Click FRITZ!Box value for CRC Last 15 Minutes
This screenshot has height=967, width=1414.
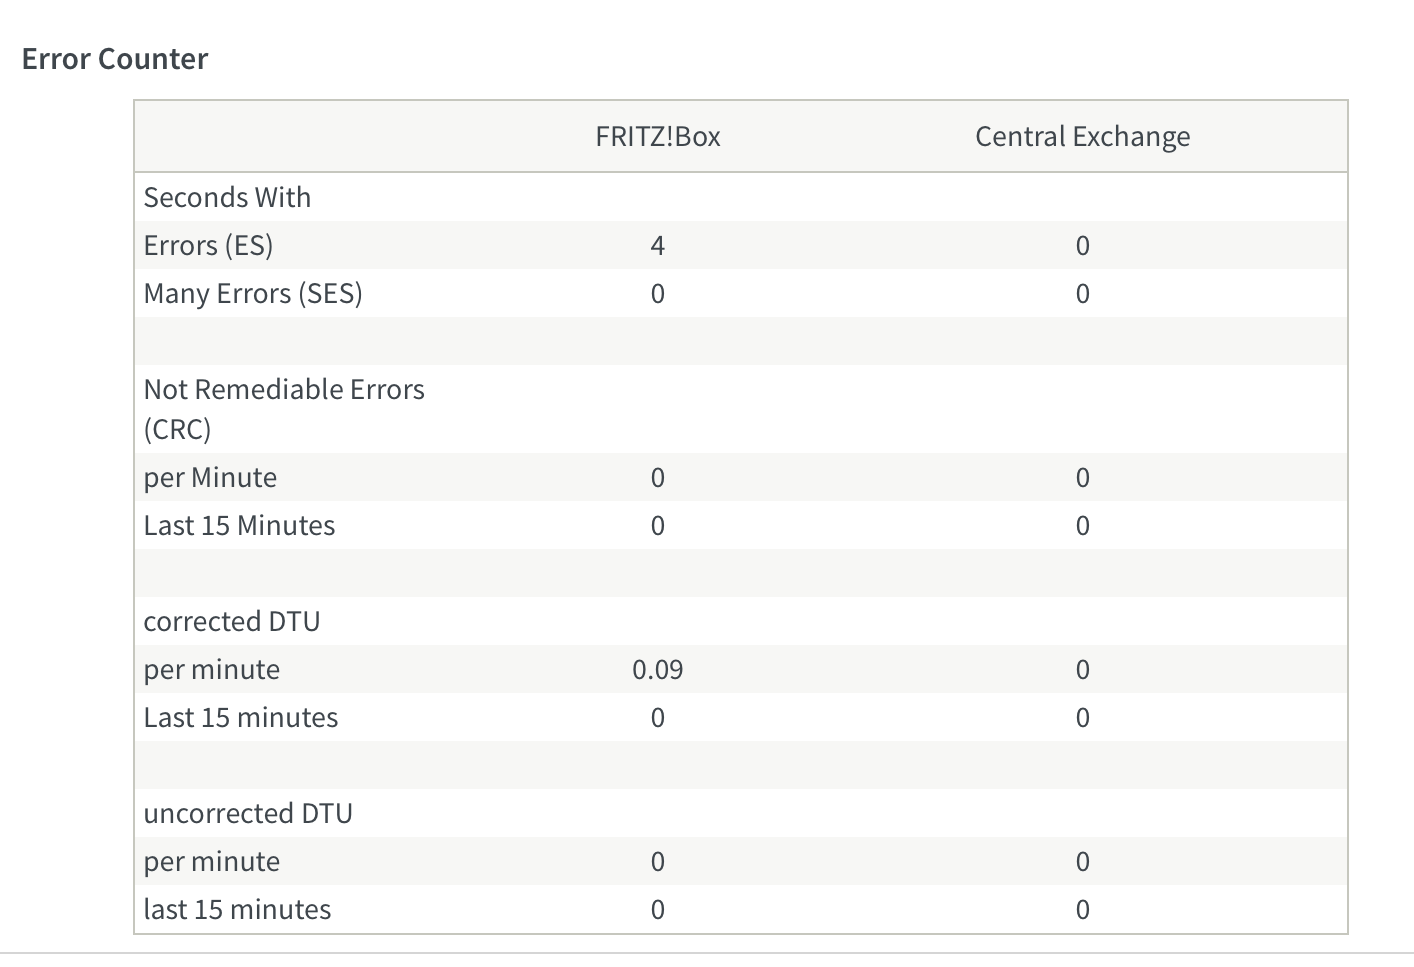657,526
